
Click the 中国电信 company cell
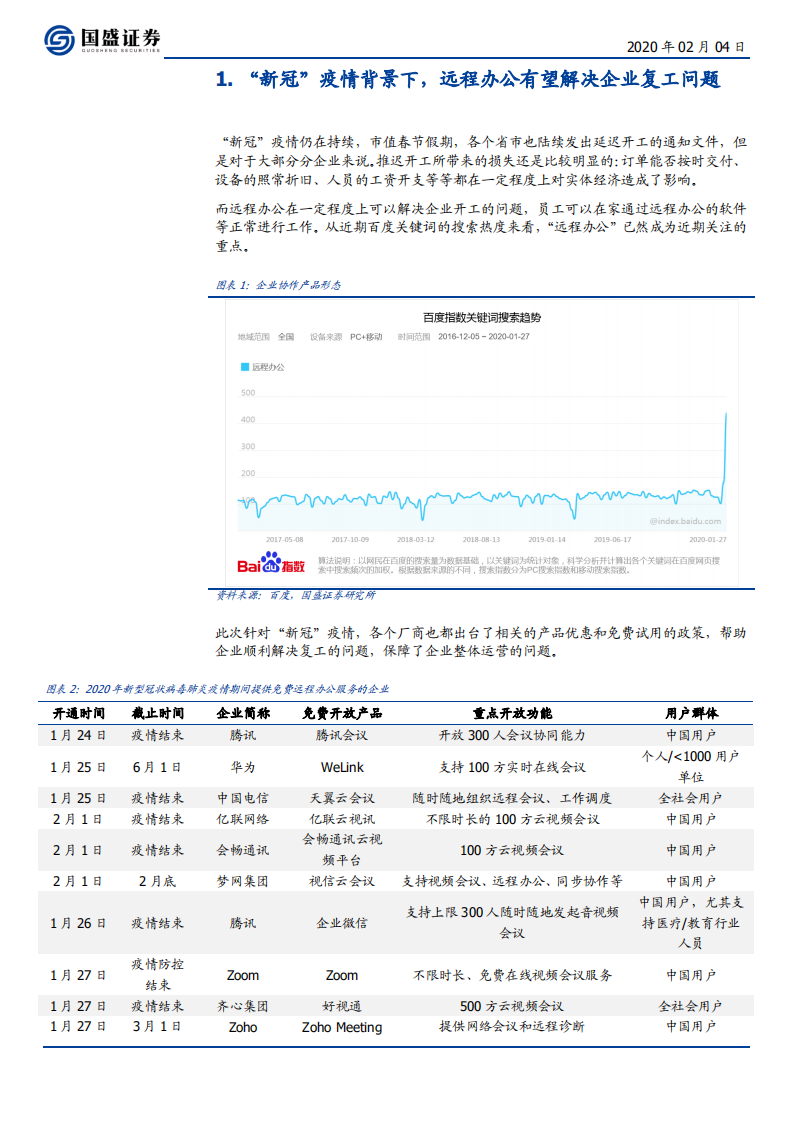pyautogui.click(x=243, y=799)
